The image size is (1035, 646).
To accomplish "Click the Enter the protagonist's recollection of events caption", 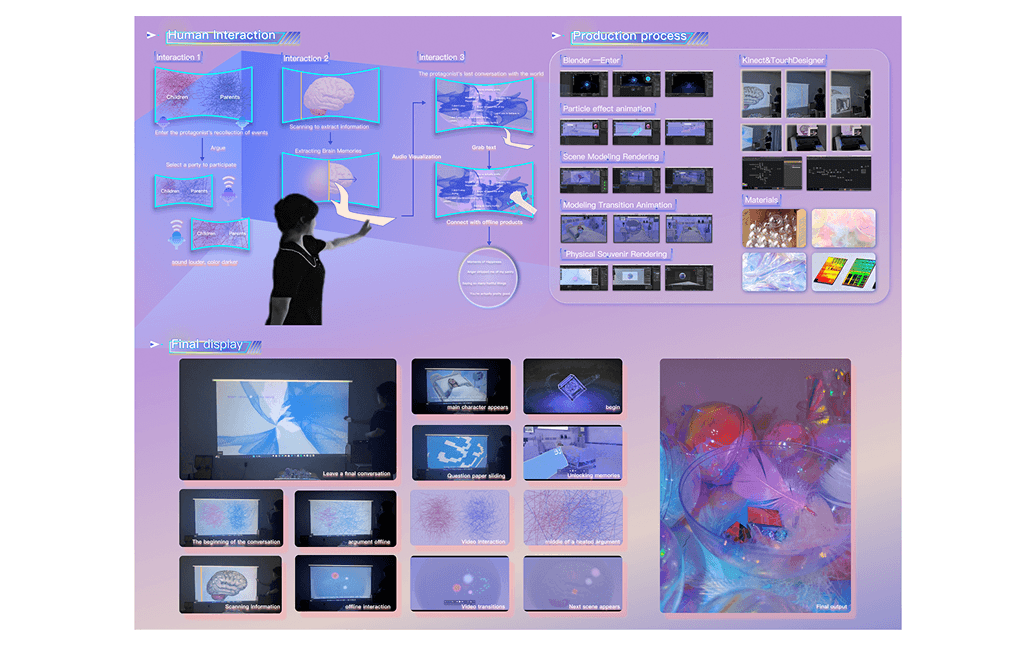I will (x=211, y=133).
